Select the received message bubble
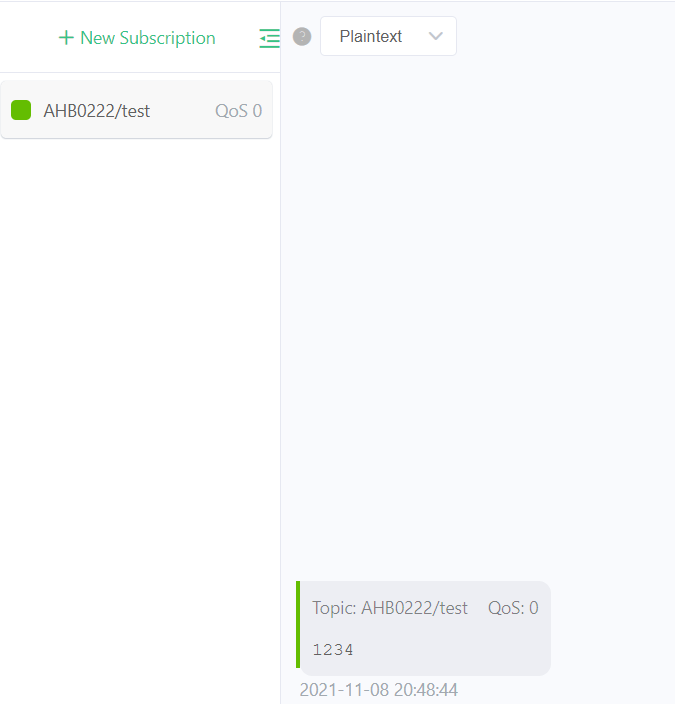 click(x=424, y=628)
